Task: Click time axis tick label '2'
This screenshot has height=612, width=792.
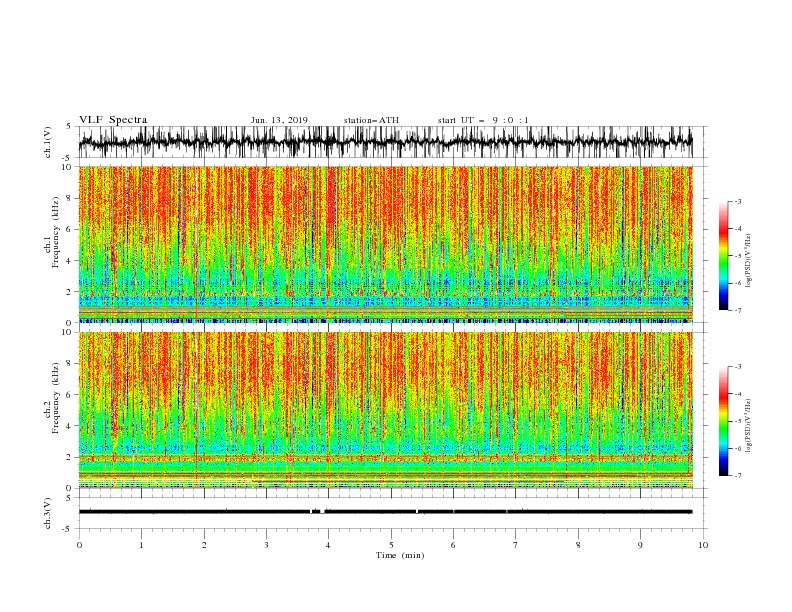Action: (204, 545)
